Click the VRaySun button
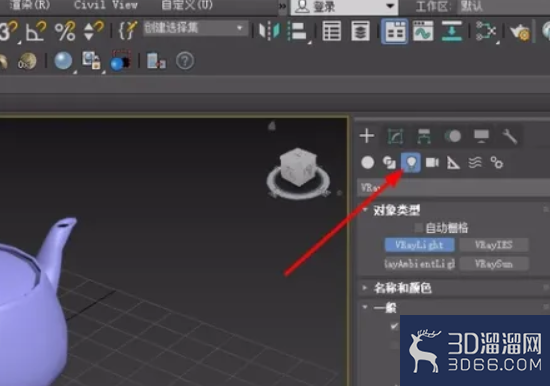 [494, 264]
